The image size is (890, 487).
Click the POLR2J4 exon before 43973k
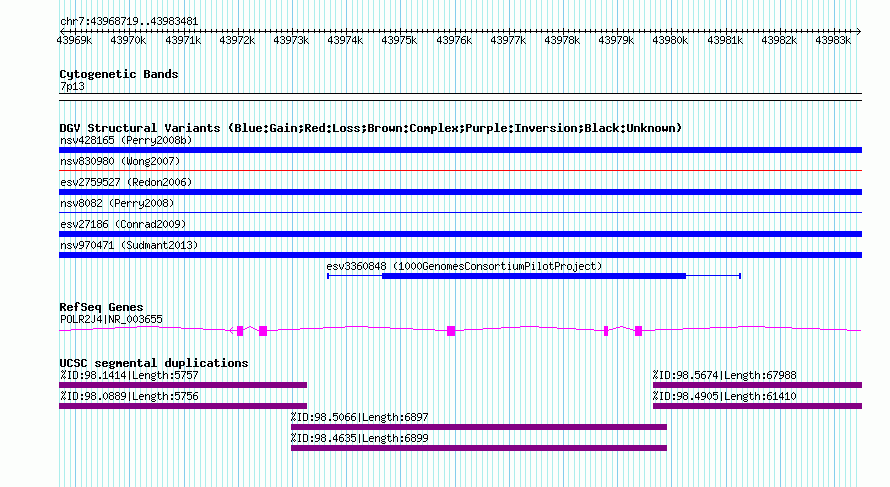(x=263, y=331)
